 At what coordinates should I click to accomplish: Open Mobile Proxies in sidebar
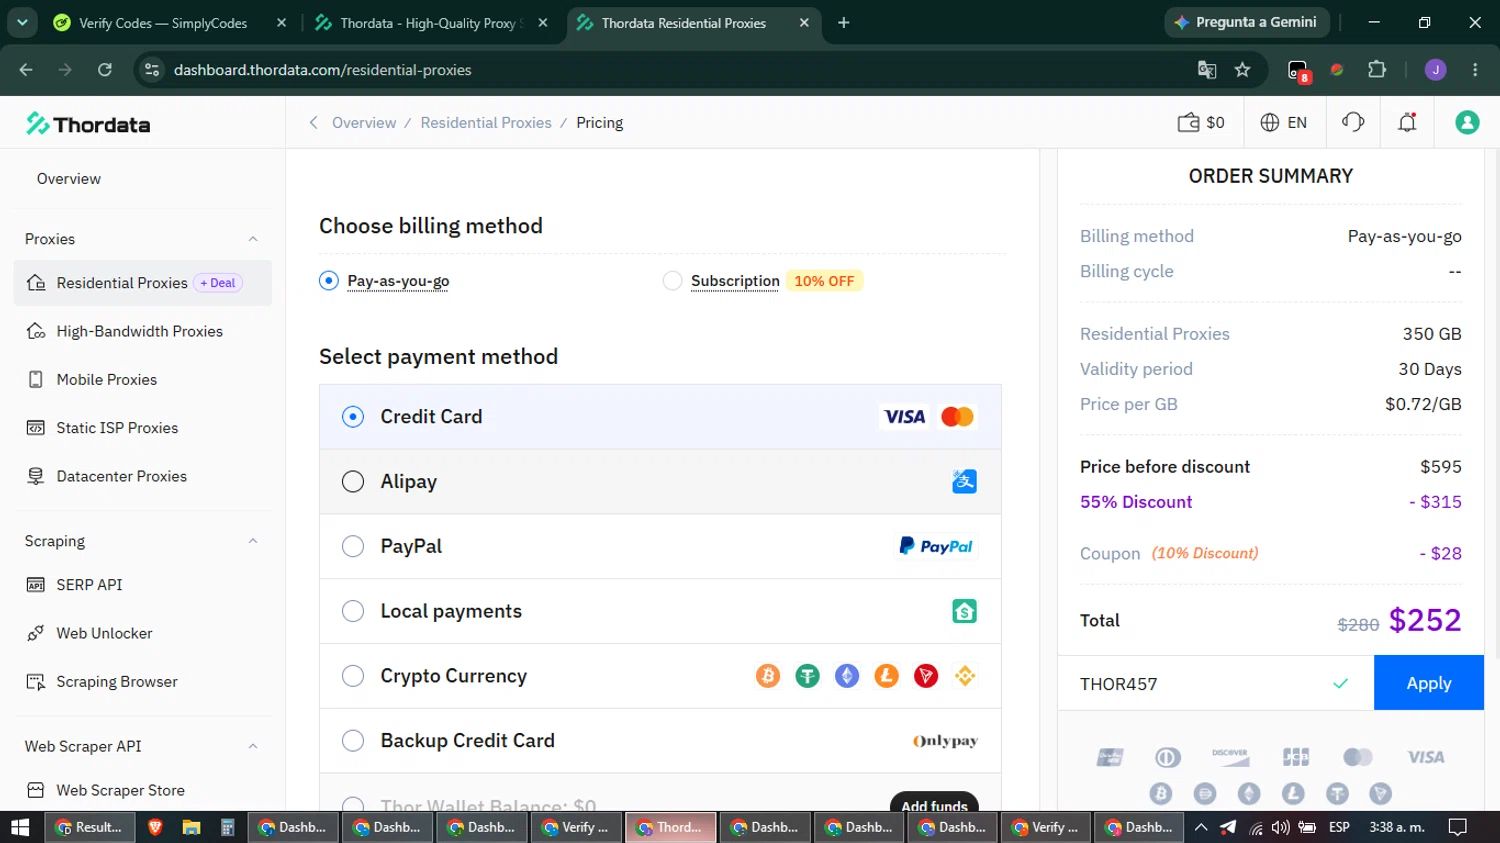tap(143, 380)
